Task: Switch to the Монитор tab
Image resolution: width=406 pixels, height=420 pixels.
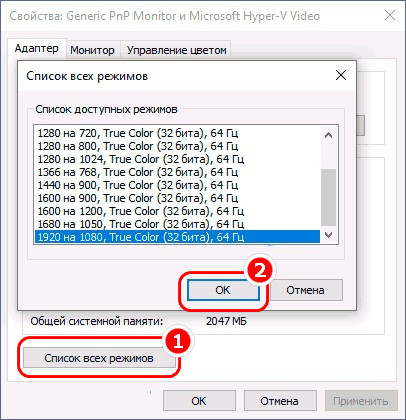Action: pyautogui.click(x=92, y=50)
